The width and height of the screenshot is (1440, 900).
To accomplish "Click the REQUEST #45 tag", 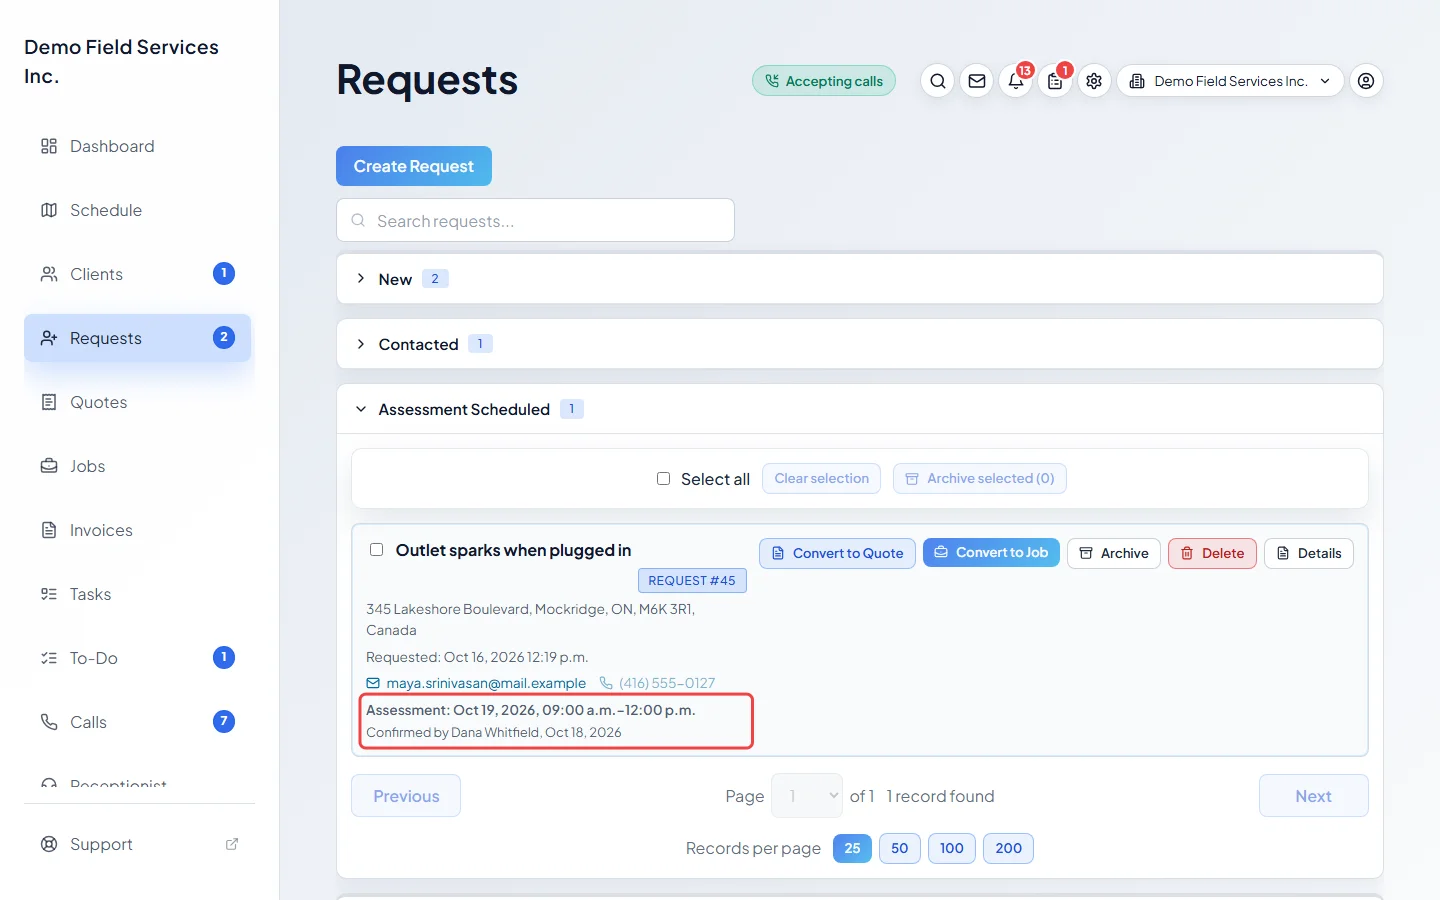I will (x=692, y=580).
